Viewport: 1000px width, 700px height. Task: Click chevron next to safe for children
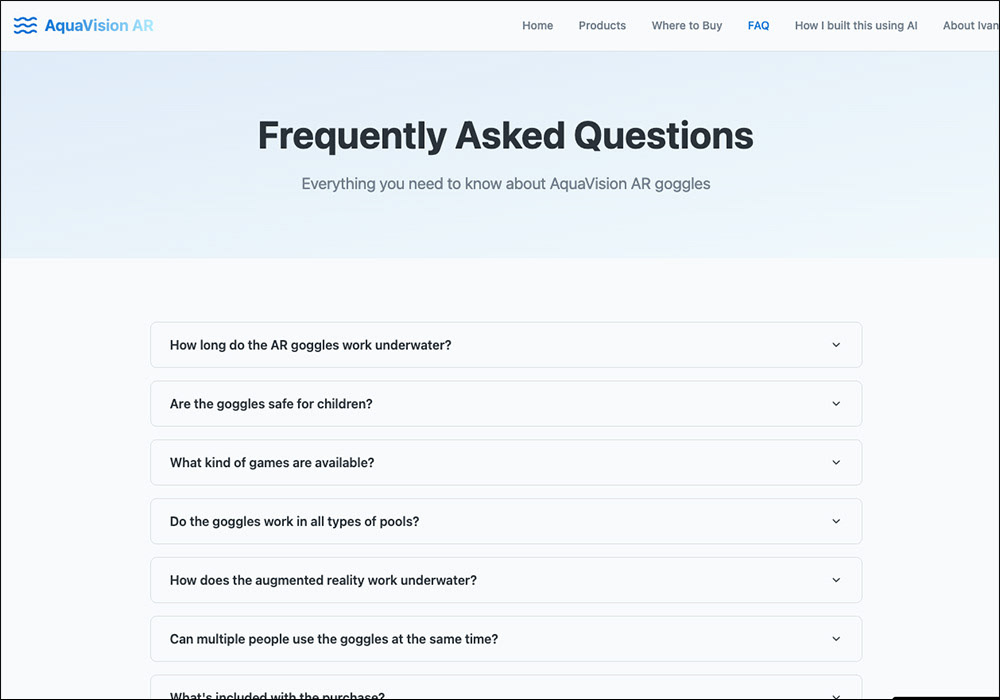(x=836, y=404)
